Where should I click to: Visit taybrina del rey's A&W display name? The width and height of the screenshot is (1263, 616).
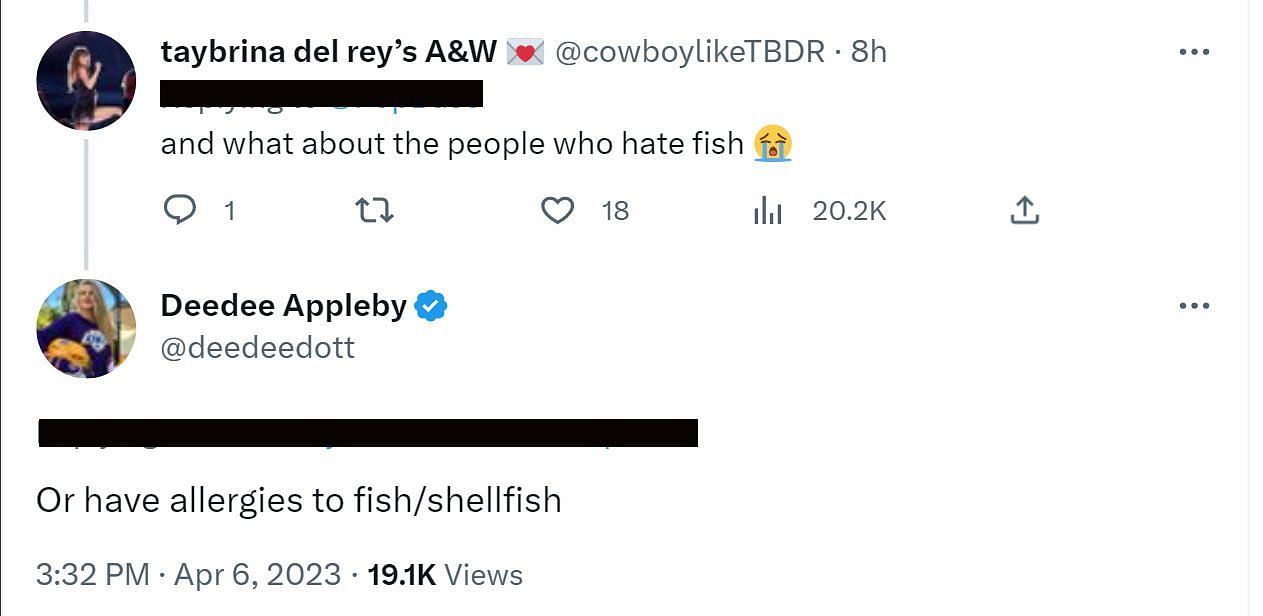click(328, 52)
